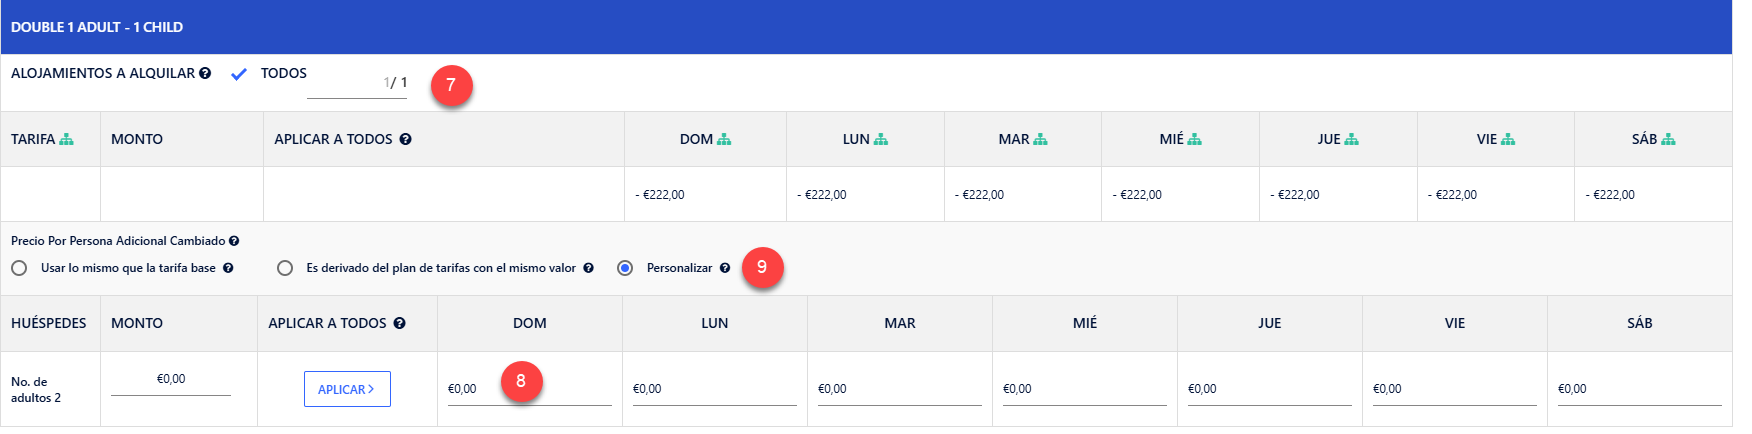Click the hierarchy icon beside SÁB header
This screenshot has height=434, width=1752.
1668,139
